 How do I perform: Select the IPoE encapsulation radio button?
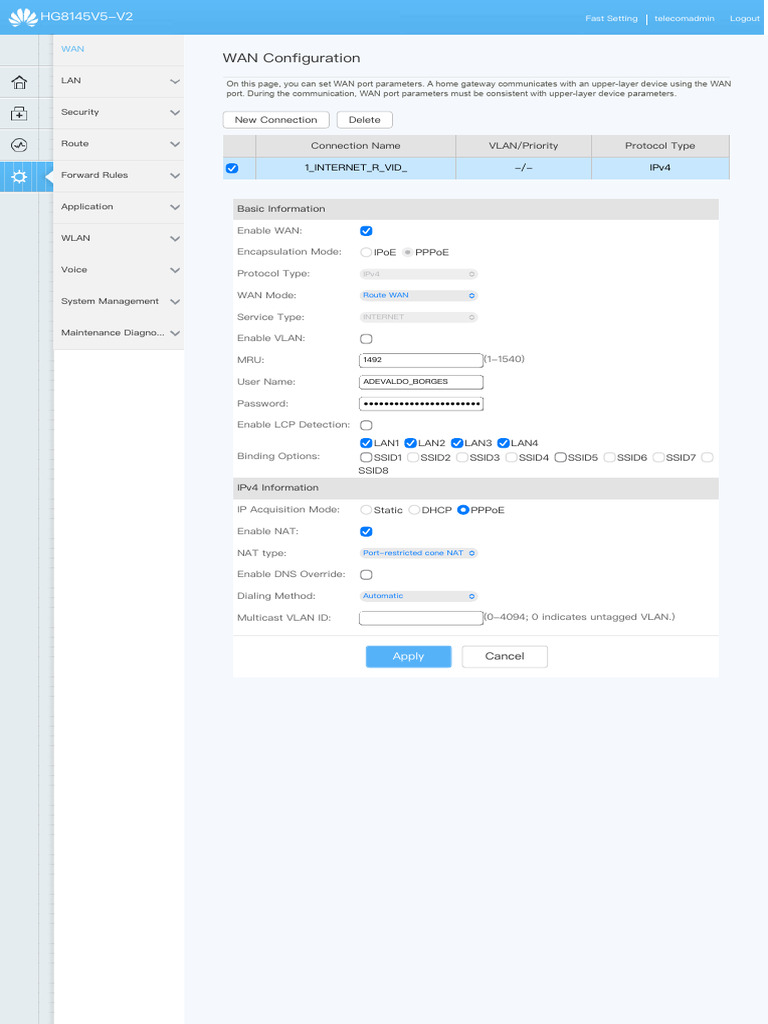[366, 252]
